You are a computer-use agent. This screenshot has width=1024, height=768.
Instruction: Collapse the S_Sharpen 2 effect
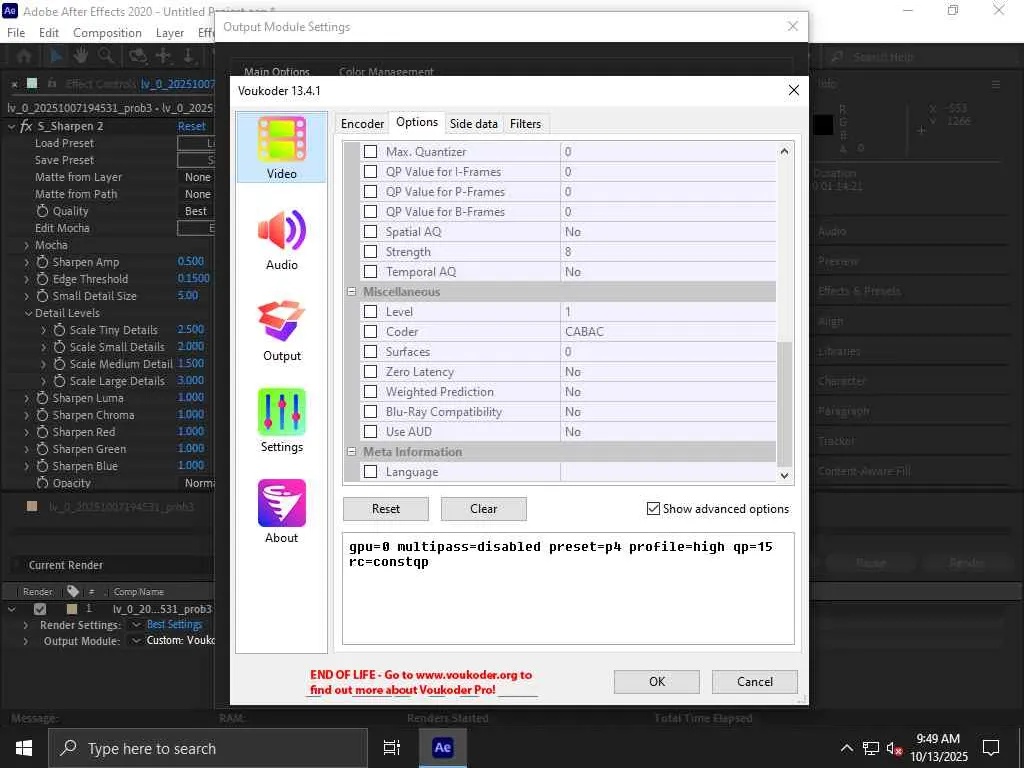coord(11,126)
